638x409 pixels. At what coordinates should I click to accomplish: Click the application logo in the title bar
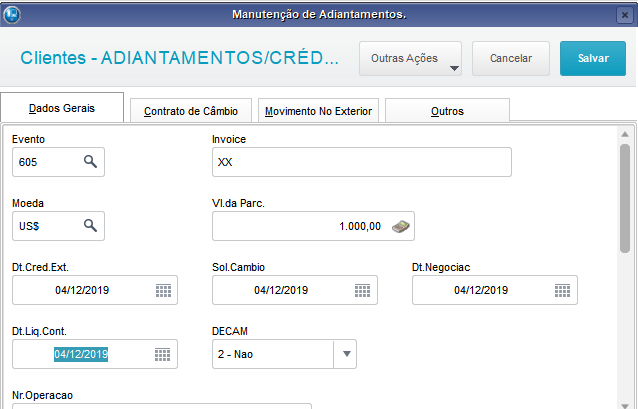12,15
